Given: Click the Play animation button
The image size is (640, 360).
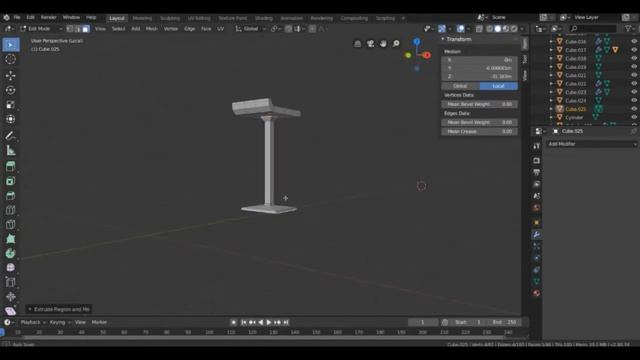Looking at the screenshot, I should [x=269, y=322].
